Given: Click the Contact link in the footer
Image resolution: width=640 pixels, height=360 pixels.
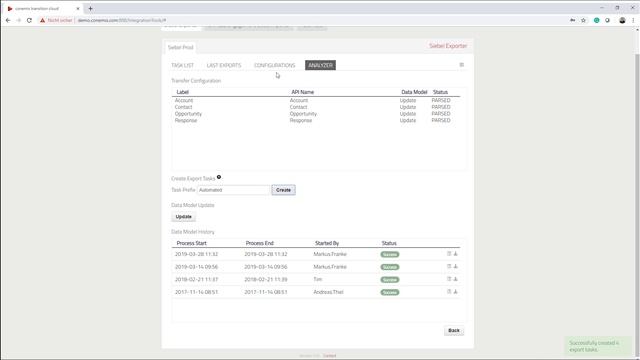Looking at the screenshot, I should [x=329, y=356].
